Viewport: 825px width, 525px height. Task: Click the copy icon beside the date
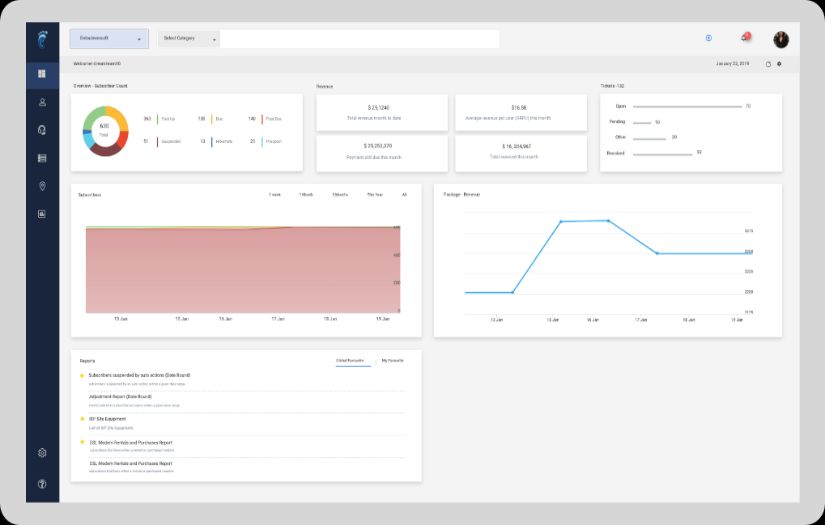coord(768,64)
